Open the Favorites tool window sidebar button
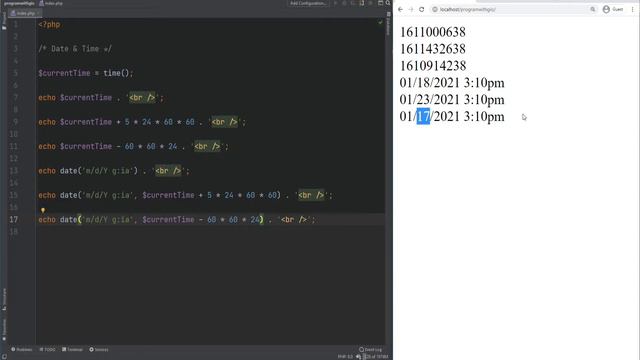 point(4,329)
